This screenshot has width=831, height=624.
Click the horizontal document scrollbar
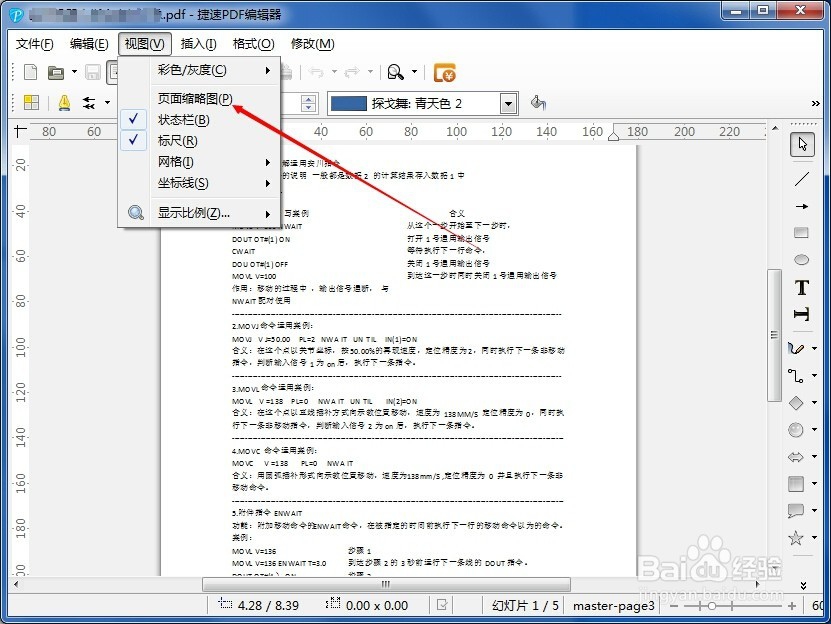click(385, 584)
